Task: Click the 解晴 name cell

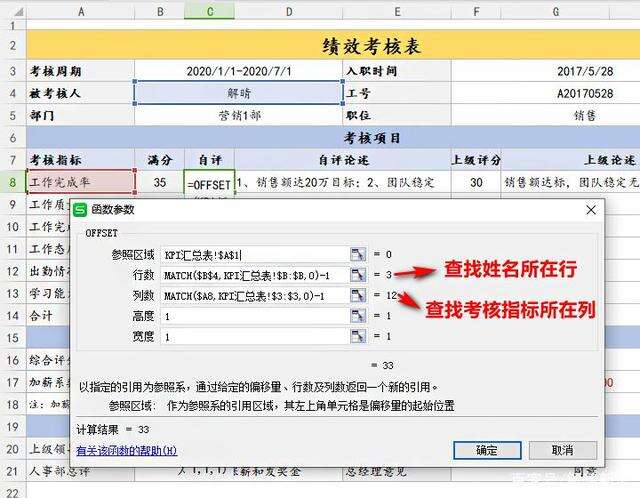Action: click(x=239, y=93)
